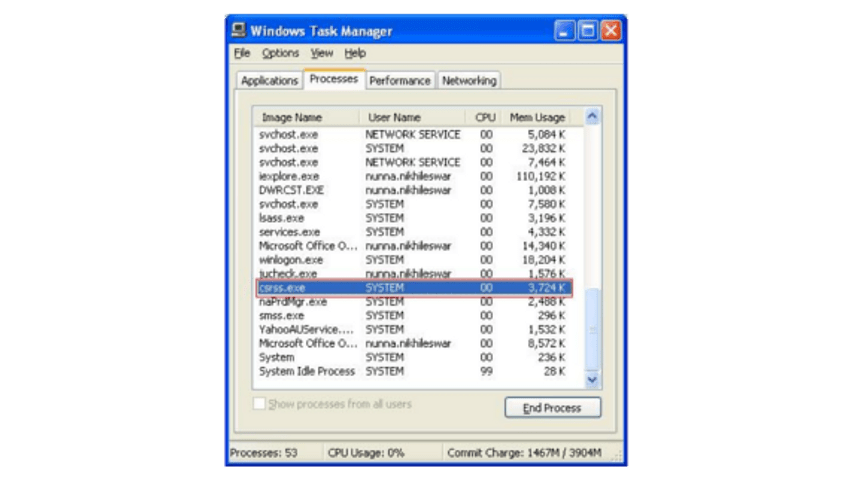Screen dimensions: 850x478
Task: Sort by Mem Usage column header
Action: (x=537, y=118)
